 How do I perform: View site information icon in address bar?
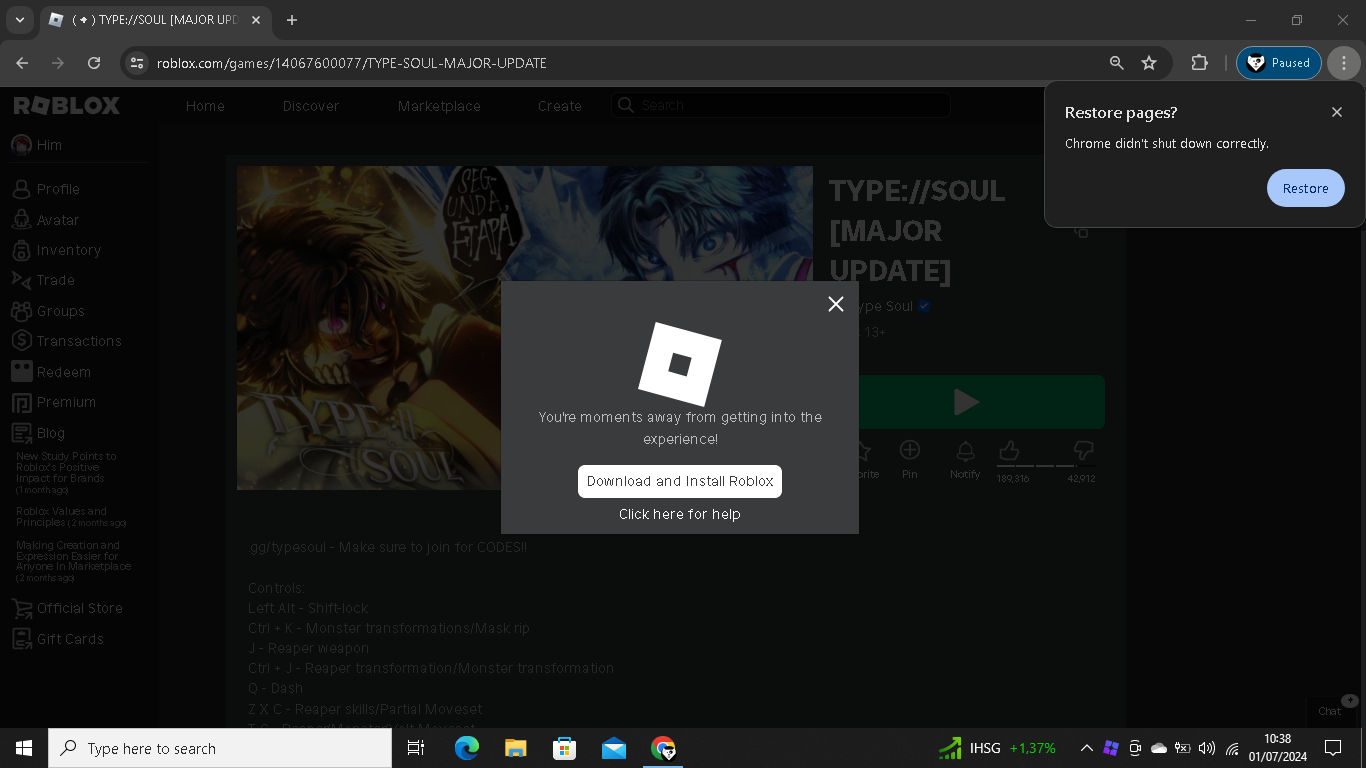(x=137, y=63)
